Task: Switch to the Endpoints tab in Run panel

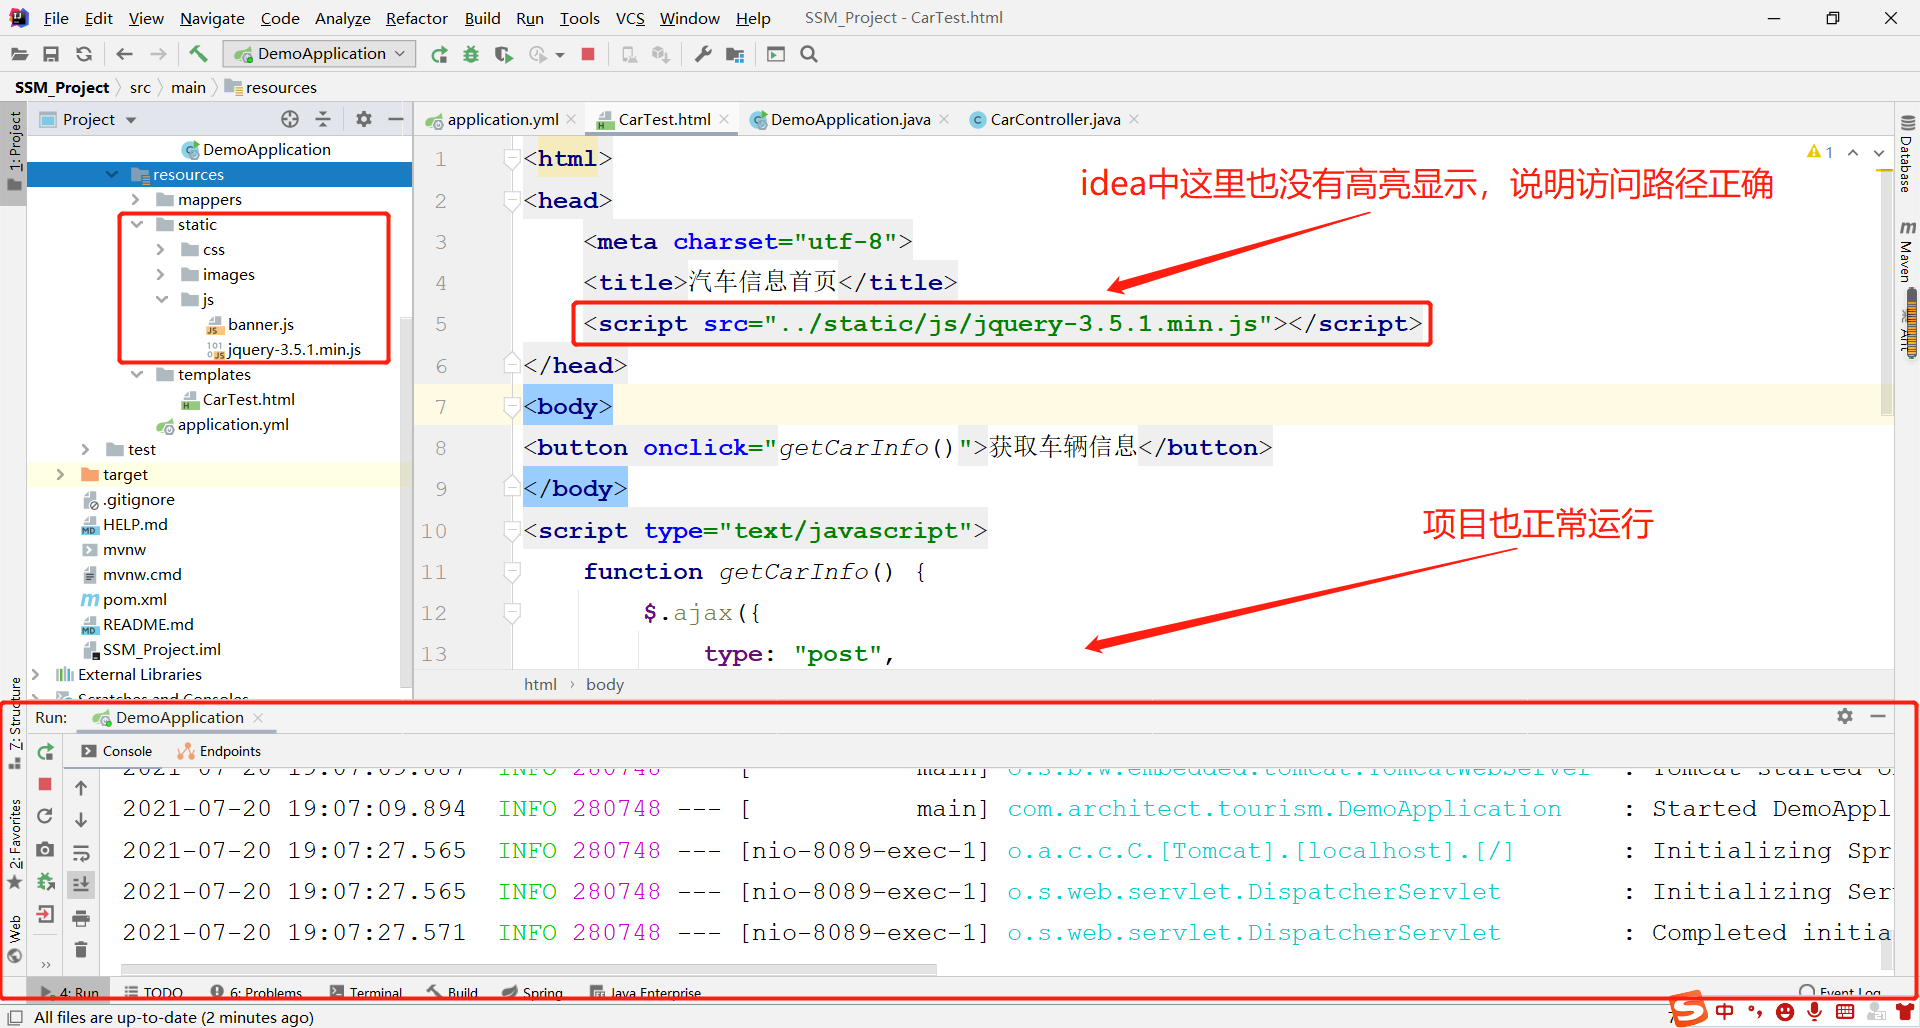Action: [219, 752]
